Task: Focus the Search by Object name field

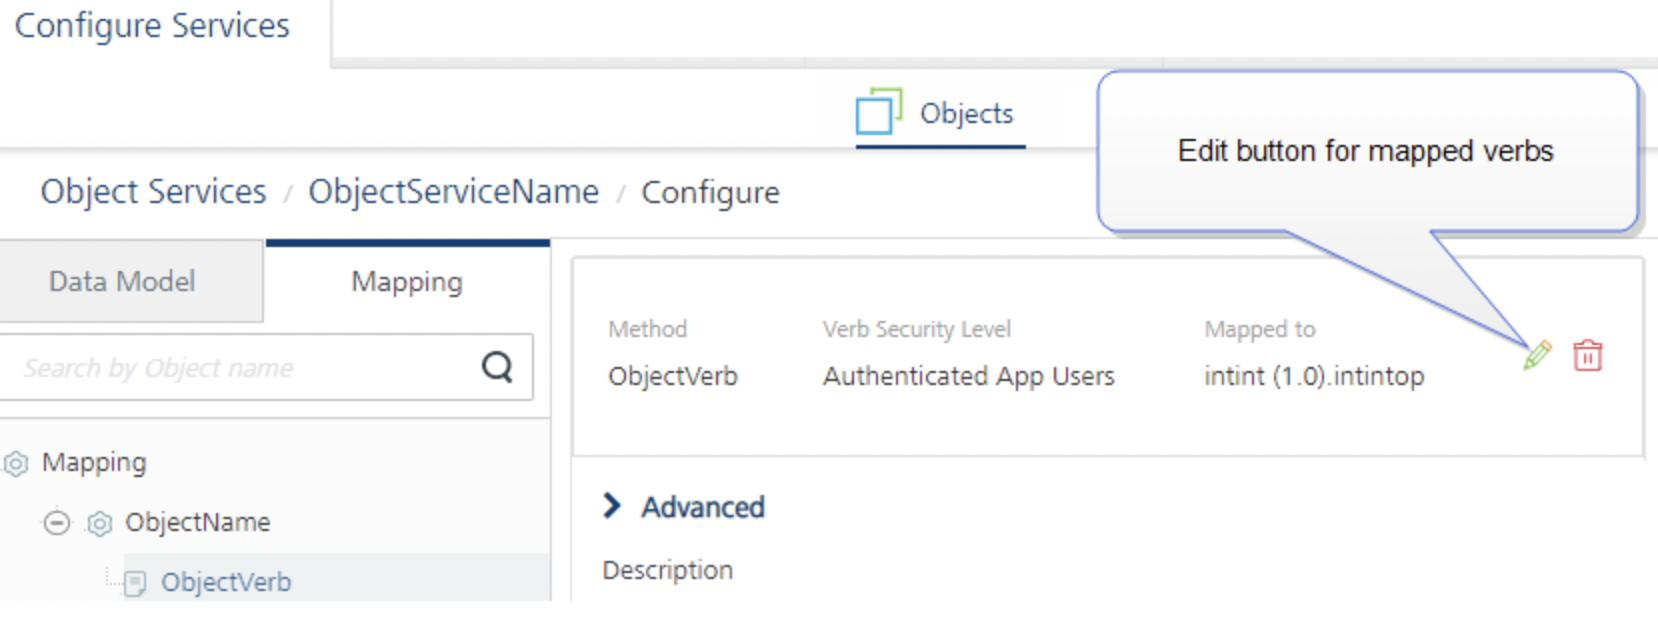Action: [240, 368]
